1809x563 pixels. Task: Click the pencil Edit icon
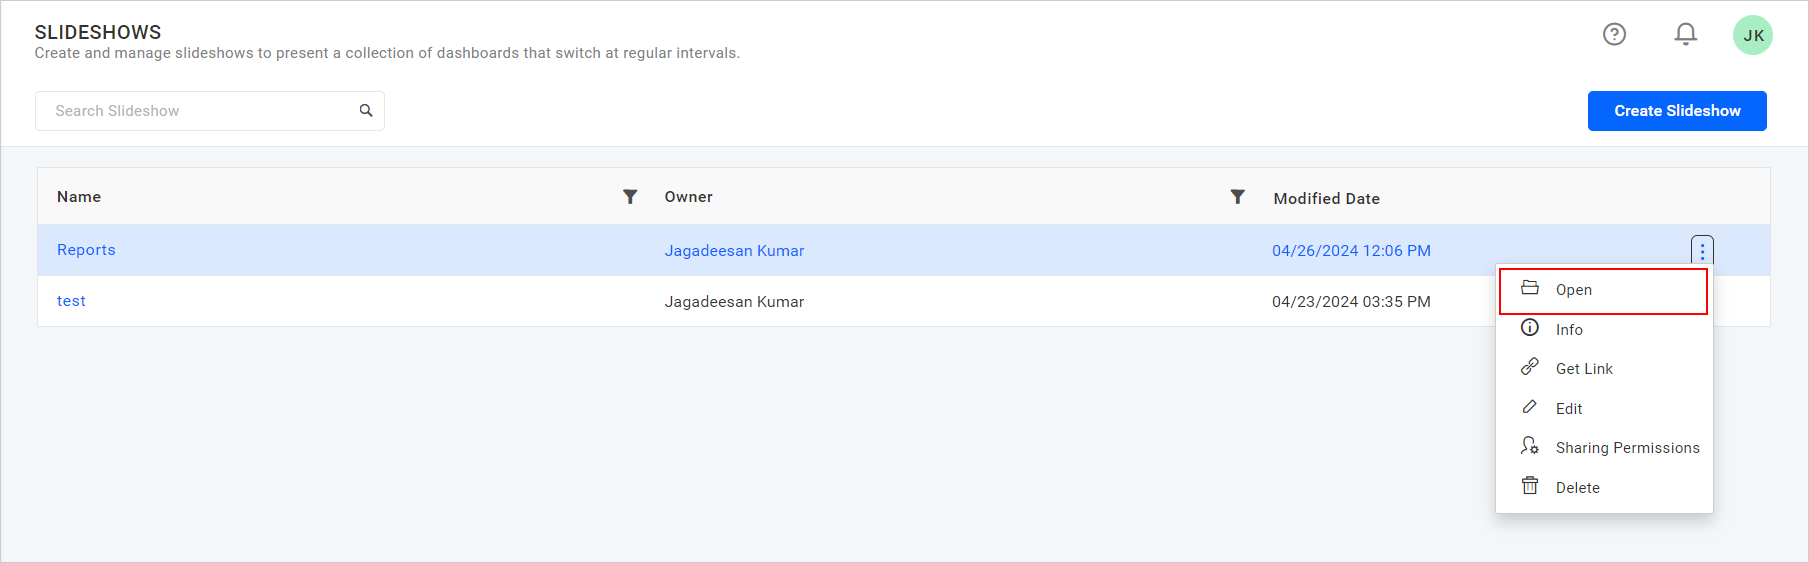tap(1530, 407)
